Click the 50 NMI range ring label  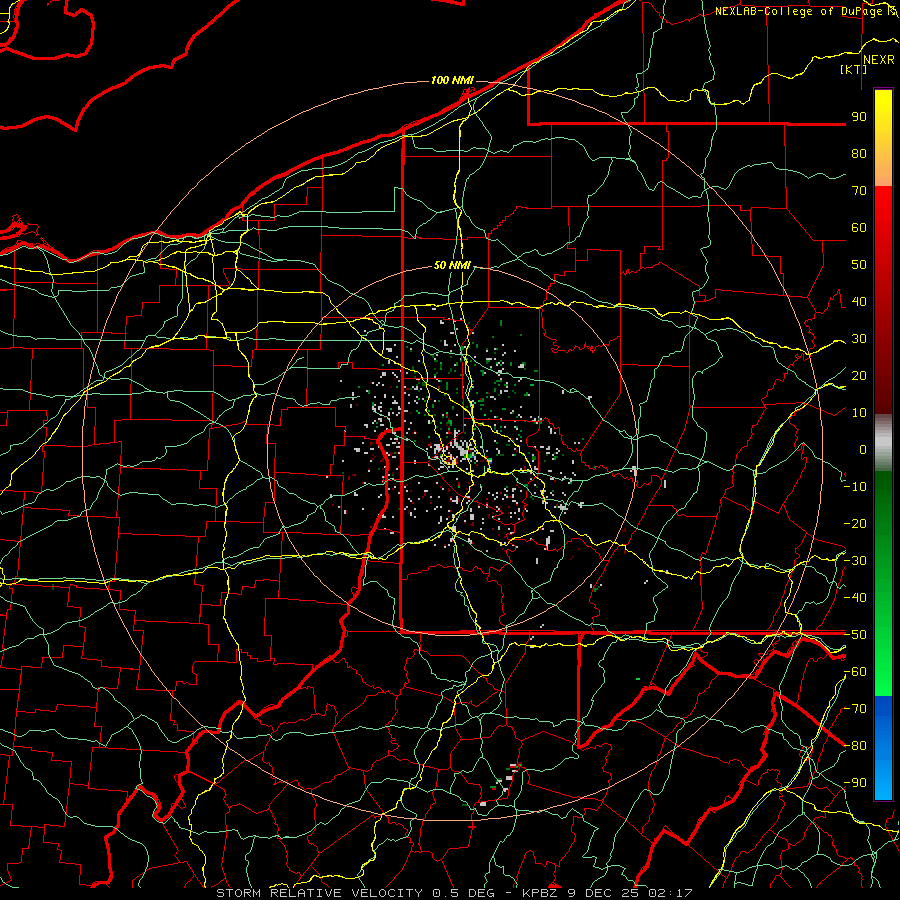(x=452, y=265)
